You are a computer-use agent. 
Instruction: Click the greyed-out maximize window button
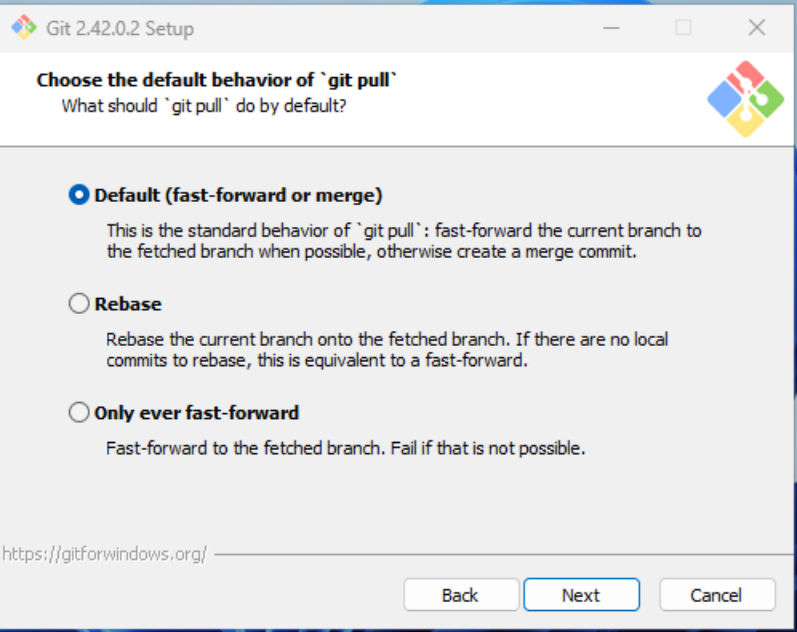(683, 27)
